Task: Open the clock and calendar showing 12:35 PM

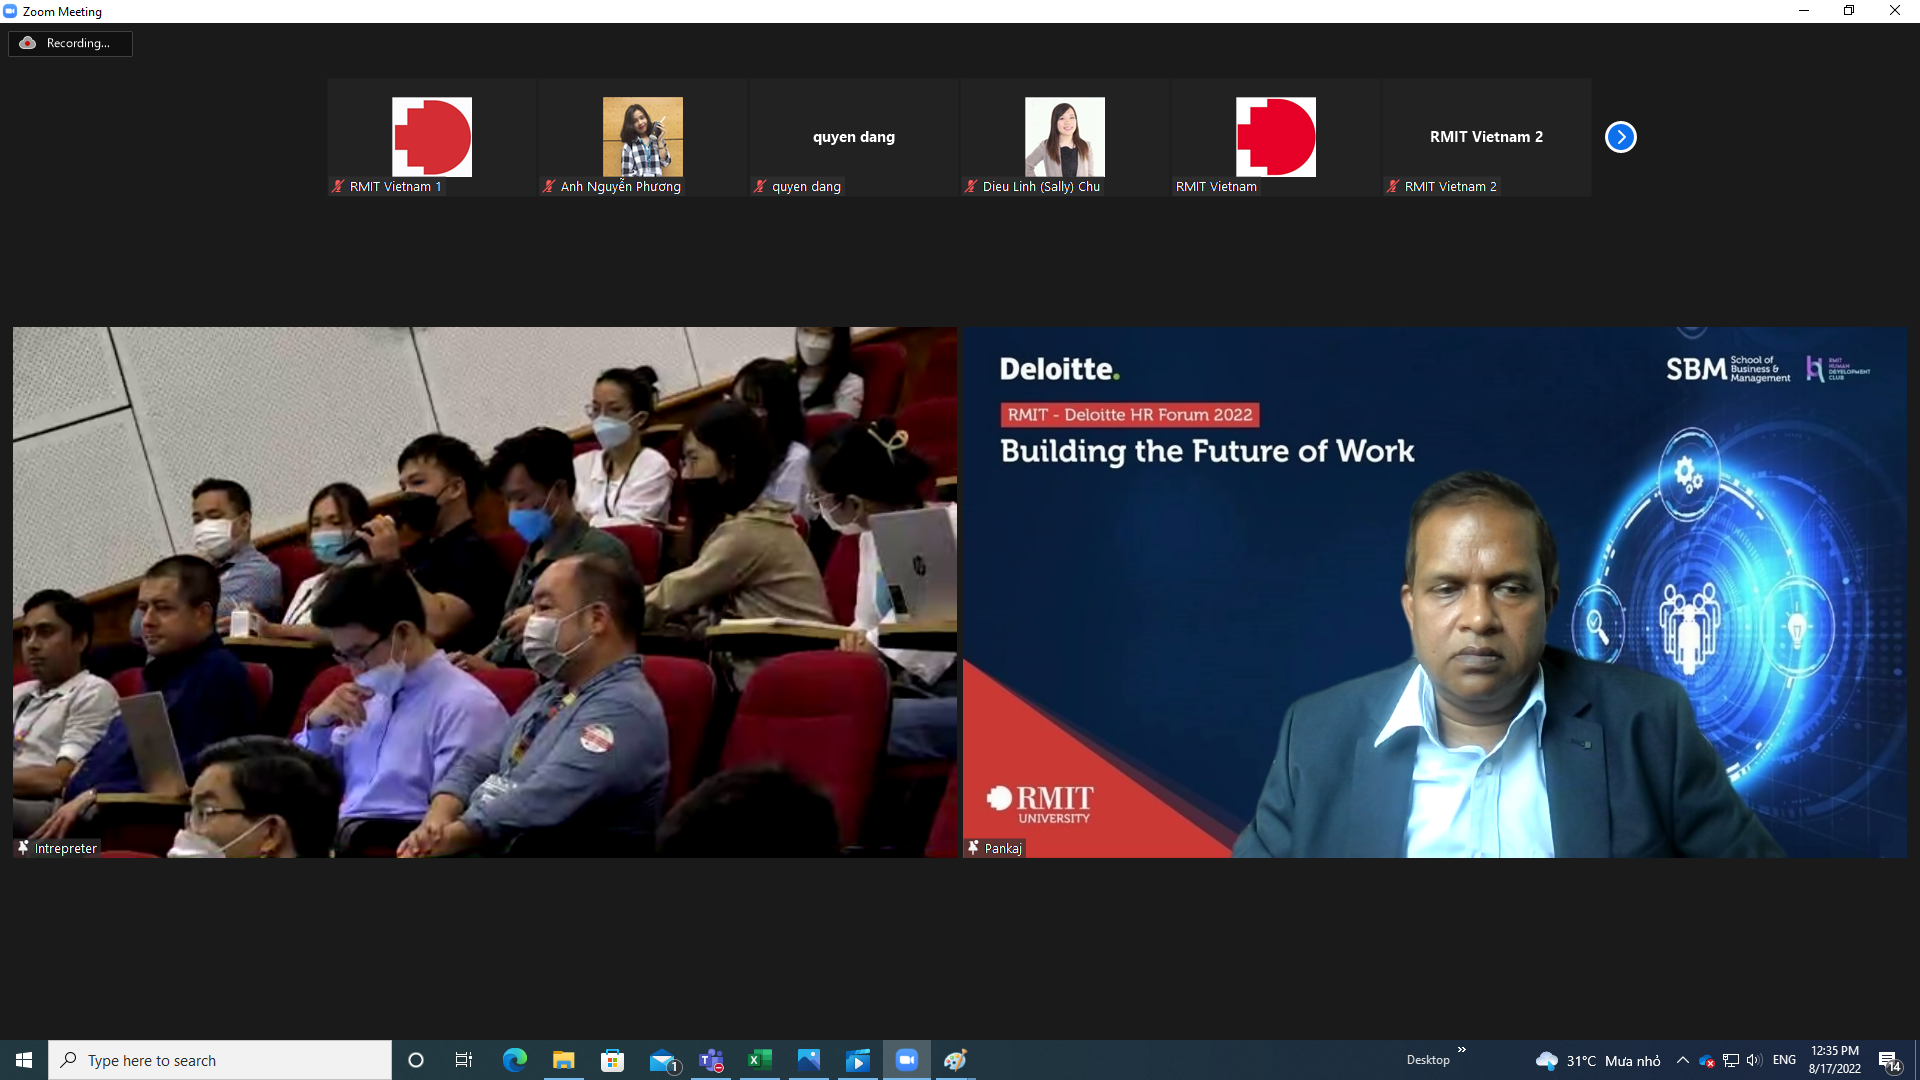Action: (1835, 1060)
